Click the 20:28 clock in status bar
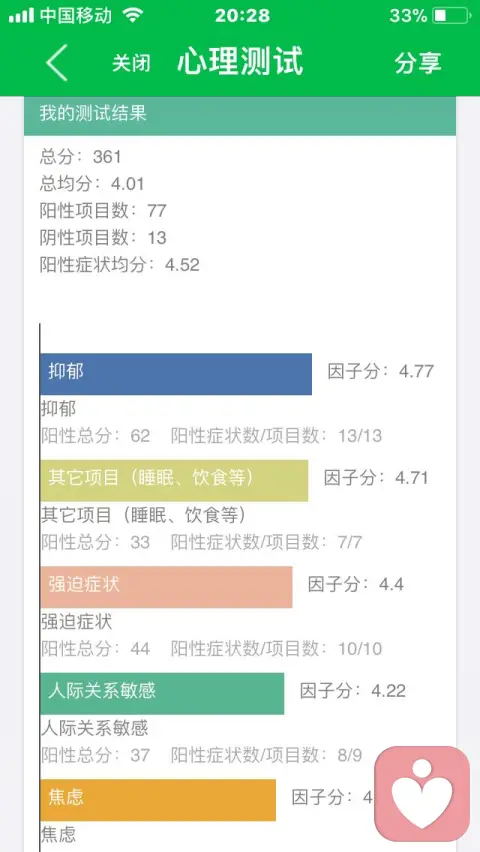This screenshot has height=852, width=480. click(x=242, y=16)
